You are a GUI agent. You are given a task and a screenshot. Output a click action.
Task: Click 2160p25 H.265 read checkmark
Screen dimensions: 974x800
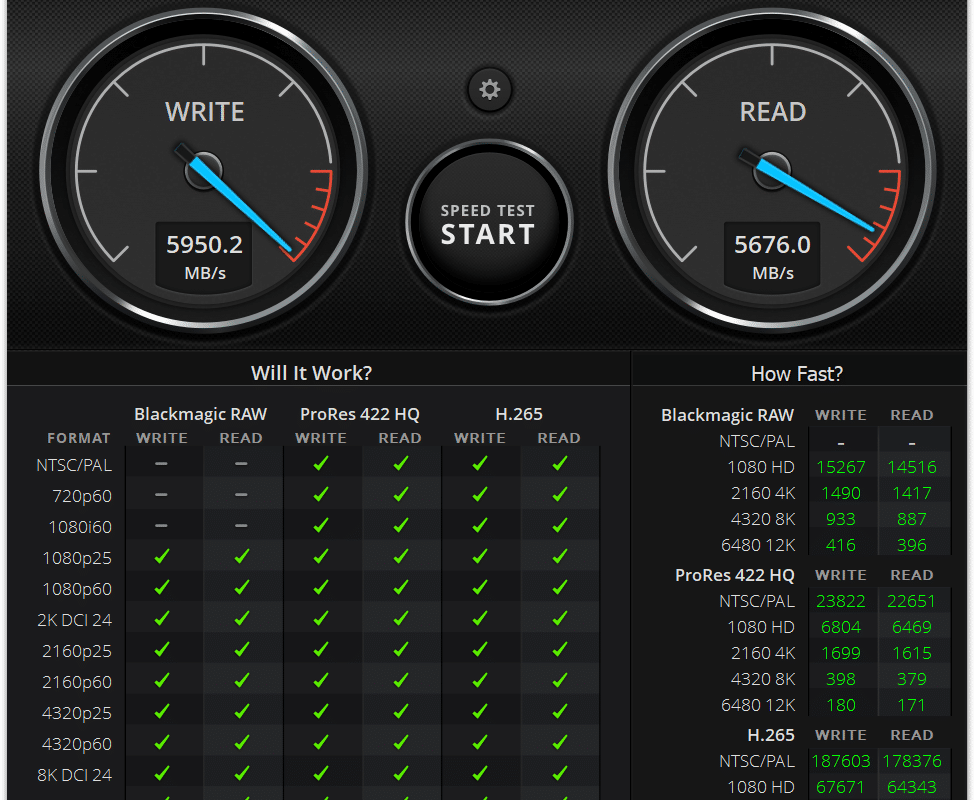(560, 650)
